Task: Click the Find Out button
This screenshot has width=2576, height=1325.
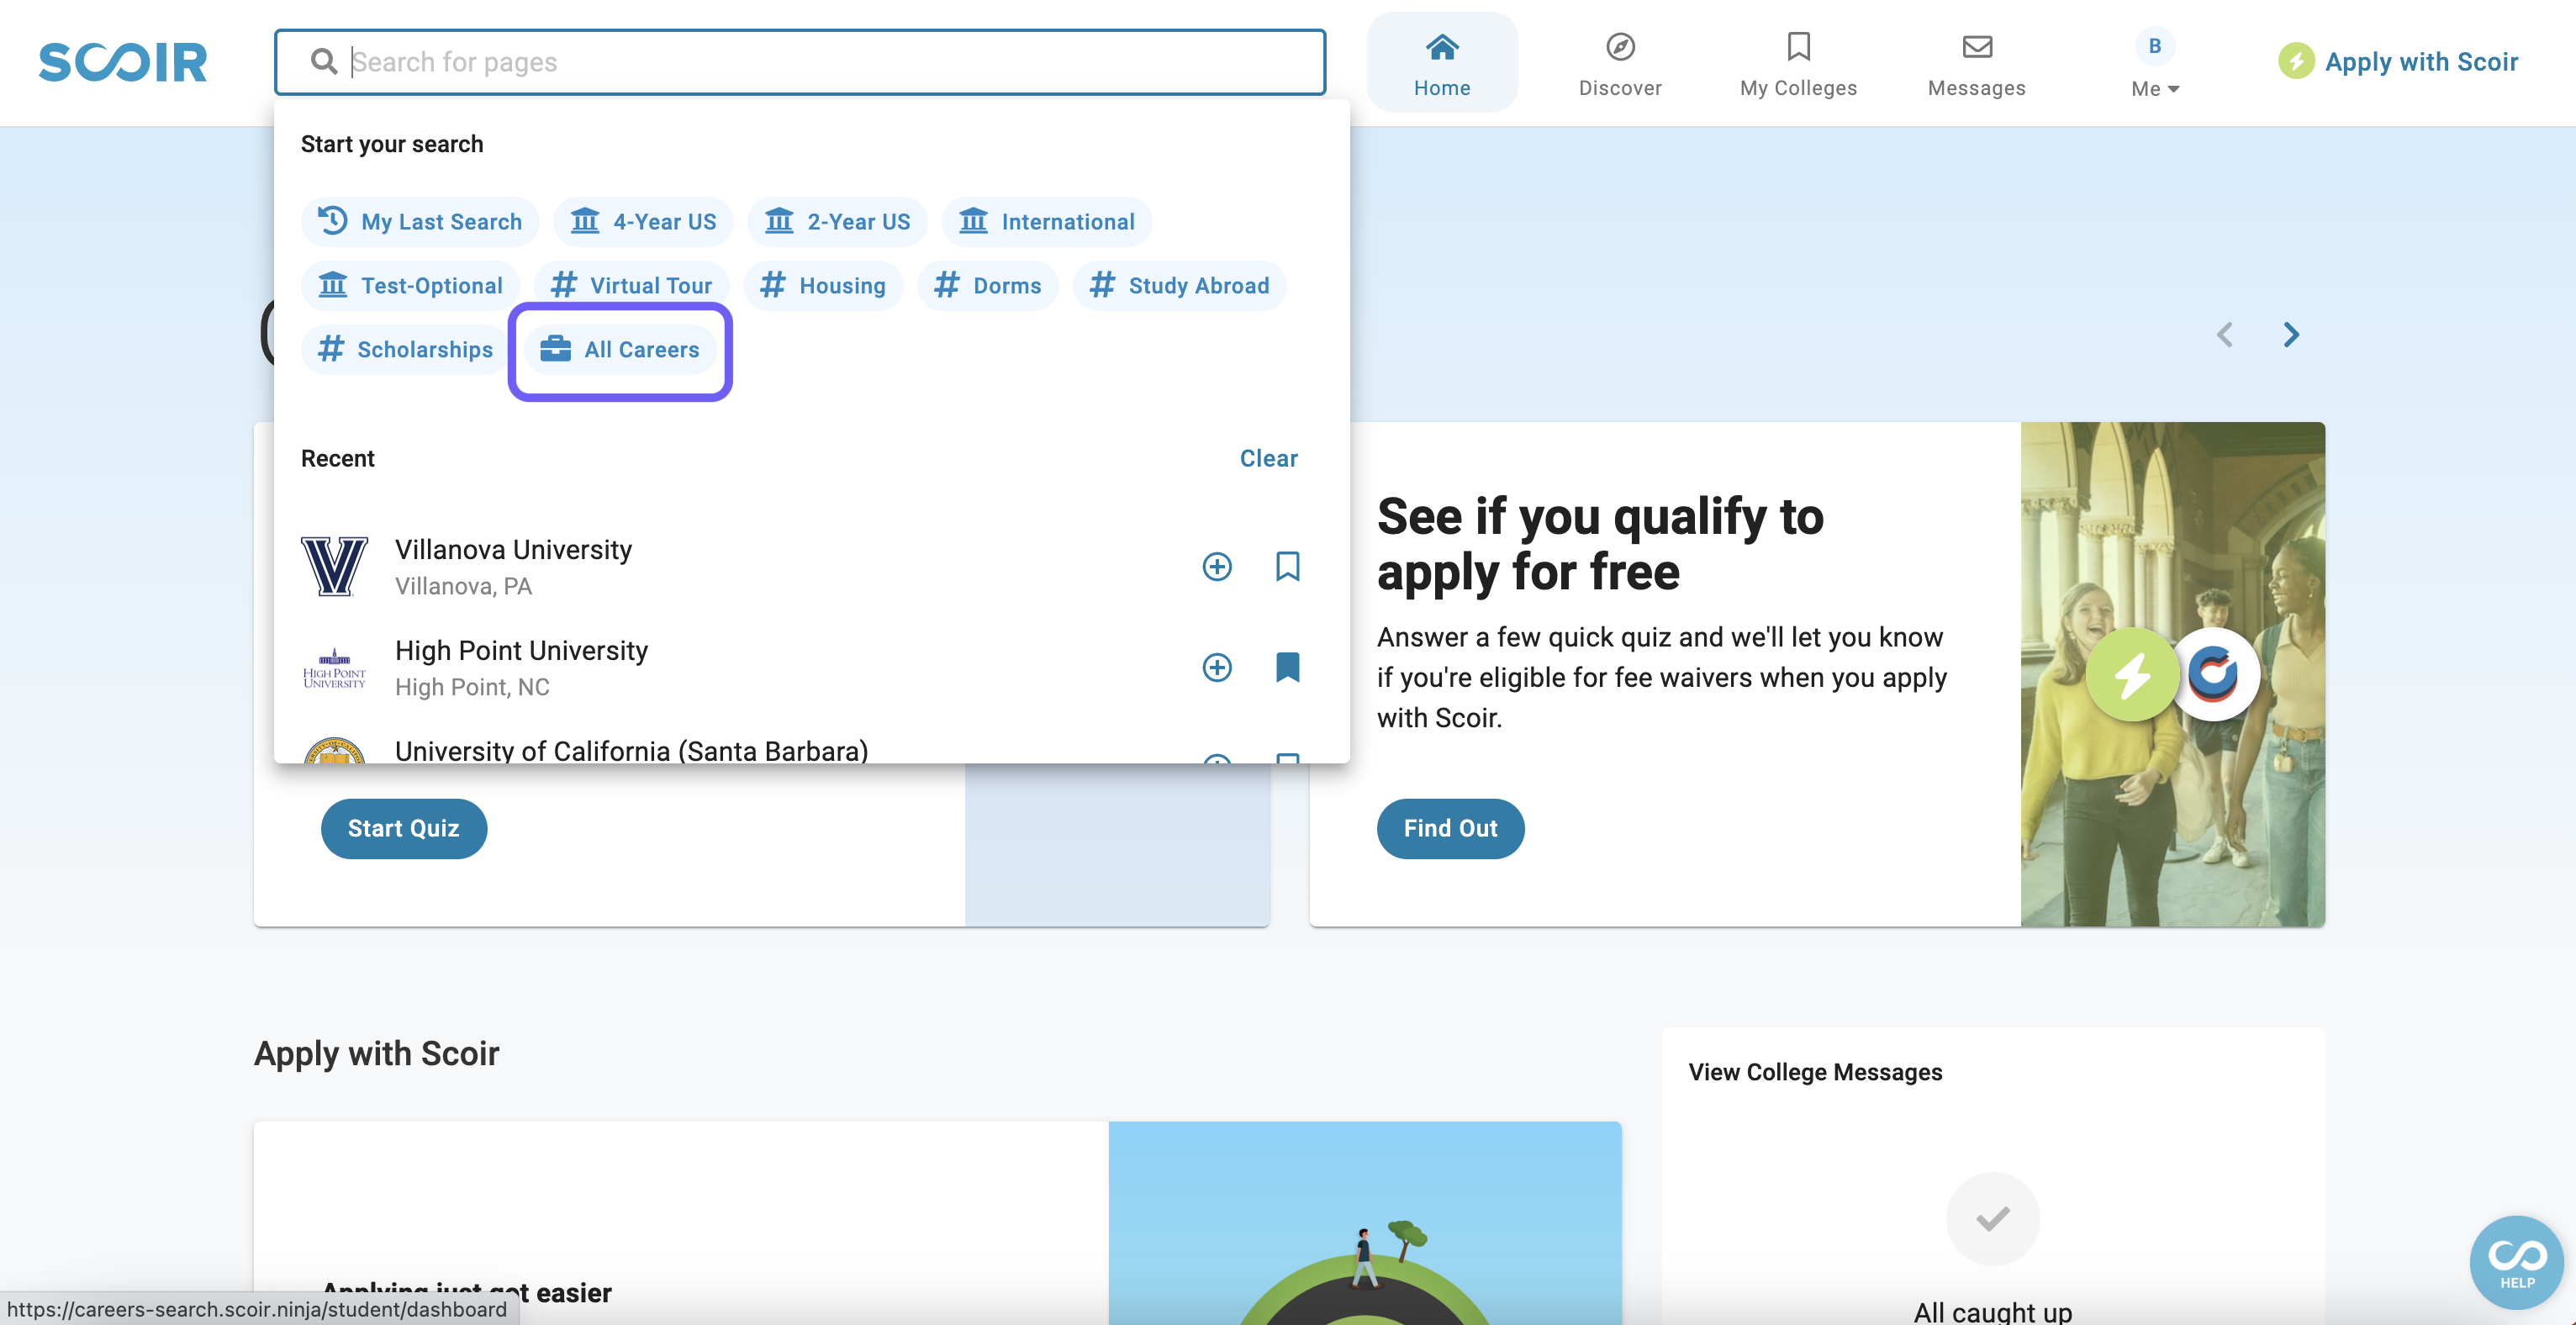Action: point(1450,828)
